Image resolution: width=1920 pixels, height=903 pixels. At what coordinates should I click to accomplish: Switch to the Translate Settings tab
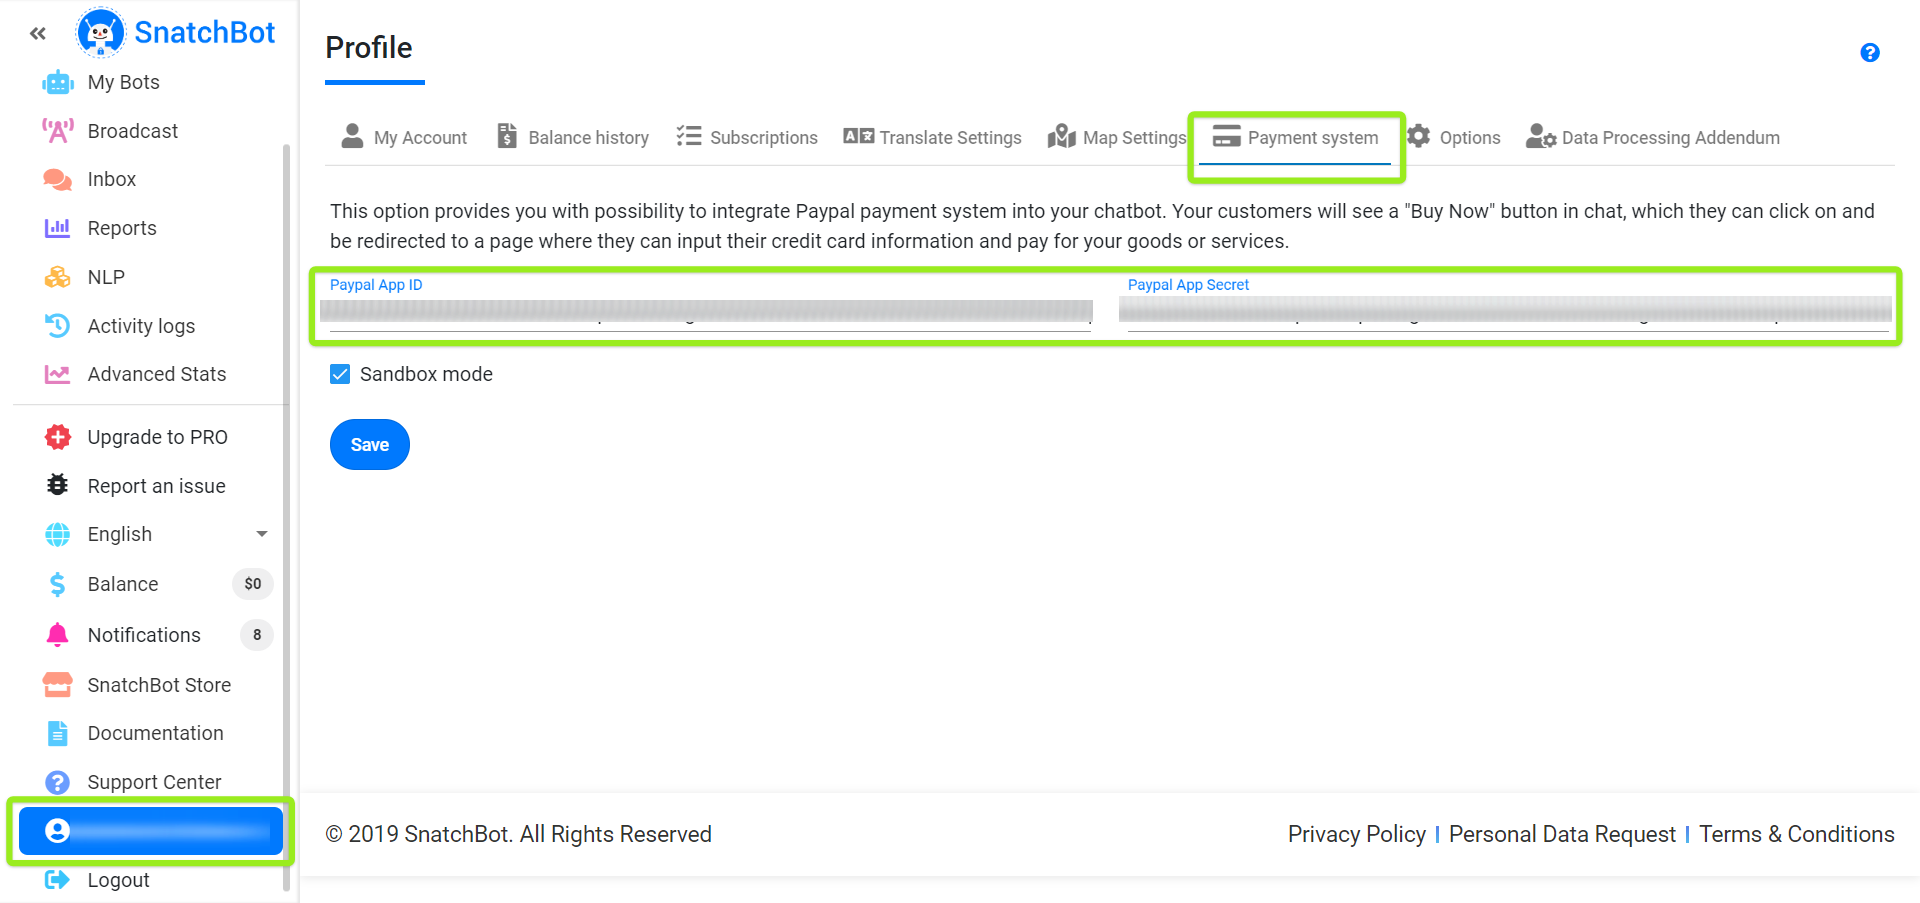pyautogui.click(x=932, y=137)
